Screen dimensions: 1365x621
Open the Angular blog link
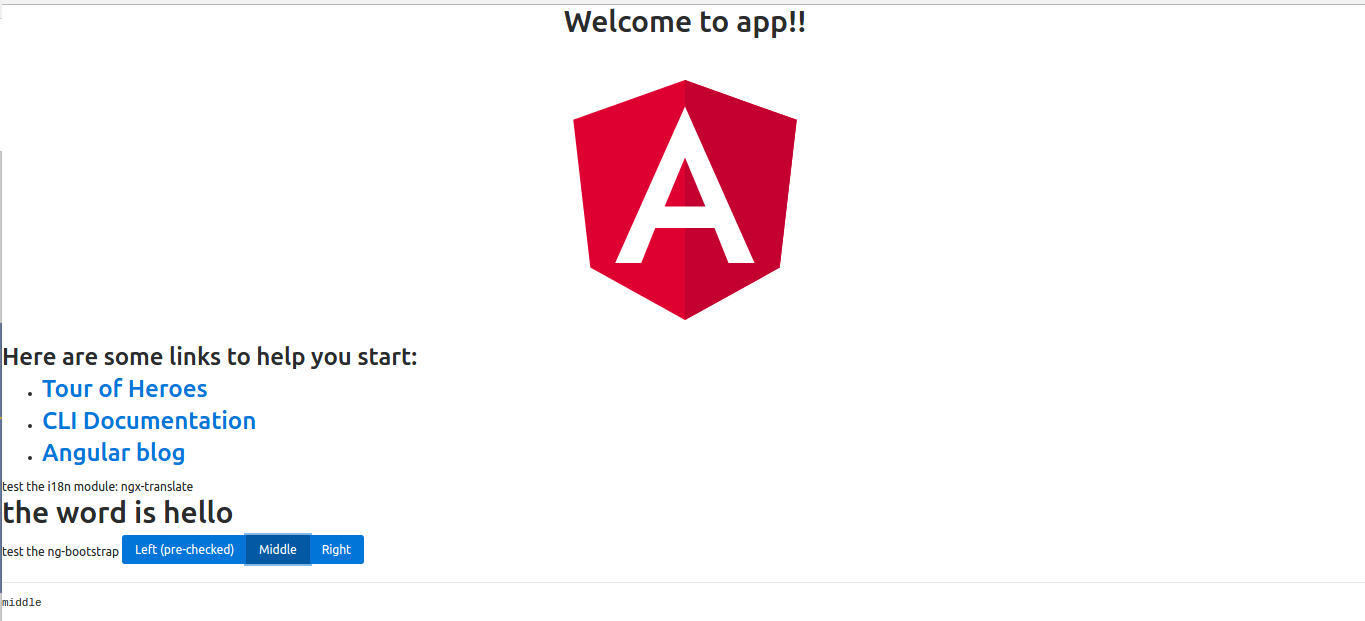[114, 453]
